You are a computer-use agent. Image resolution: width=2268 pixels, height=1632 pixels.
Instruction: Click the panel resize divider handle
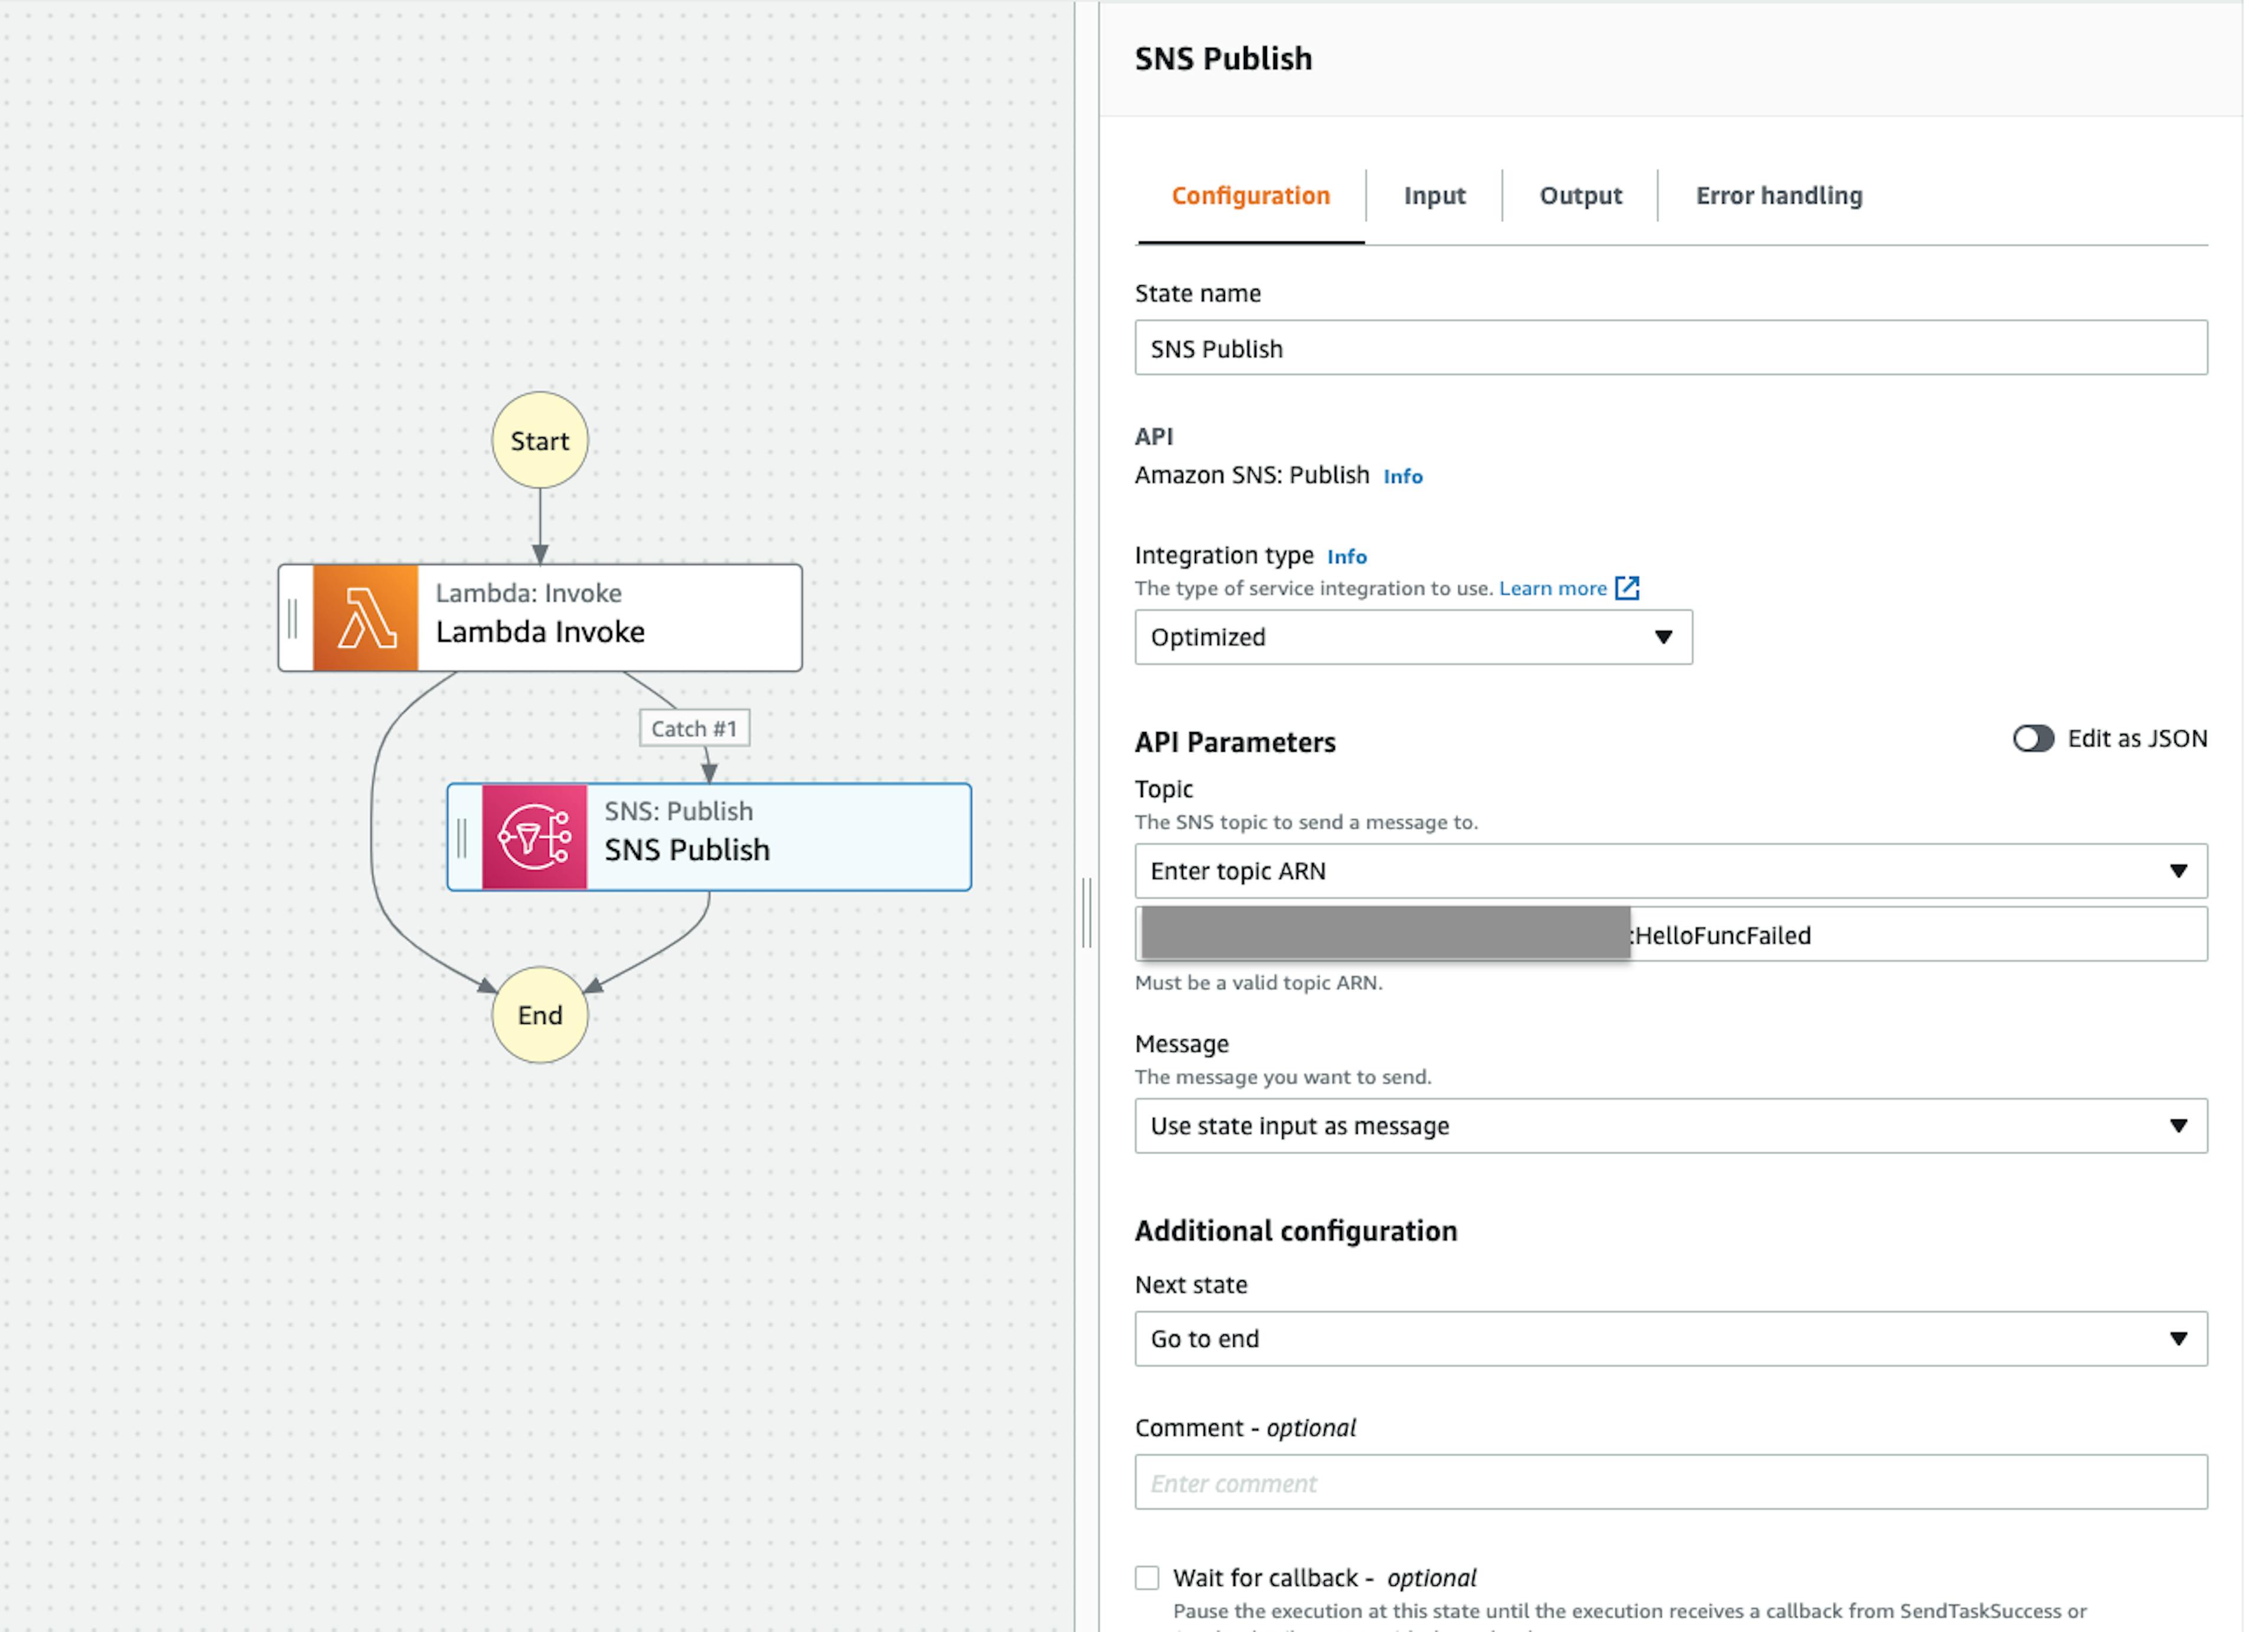[x=1087, y=912]
